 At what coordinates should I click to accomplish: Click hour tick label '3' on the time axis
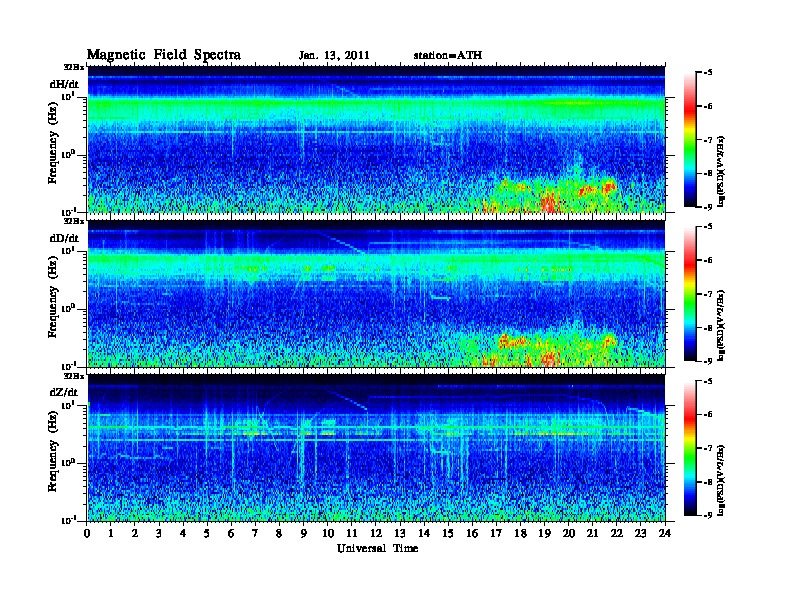click(x=159, y=533)
